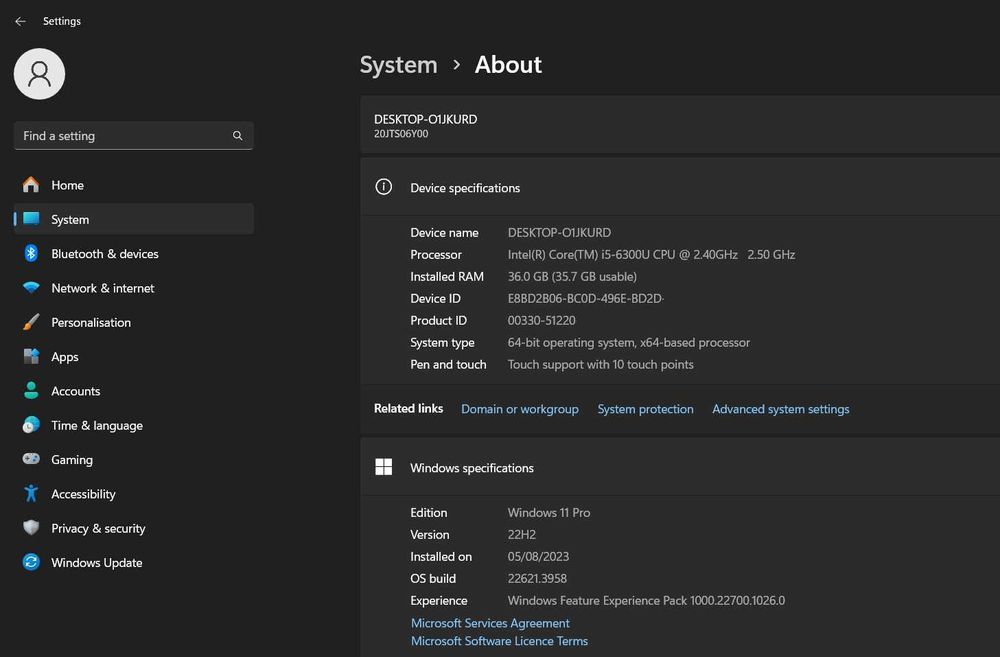Image resolution: width=1000 pixels, height=657 pixels.
Task: Select Accounts in sidebar
Action: click(x=75, y=391)
